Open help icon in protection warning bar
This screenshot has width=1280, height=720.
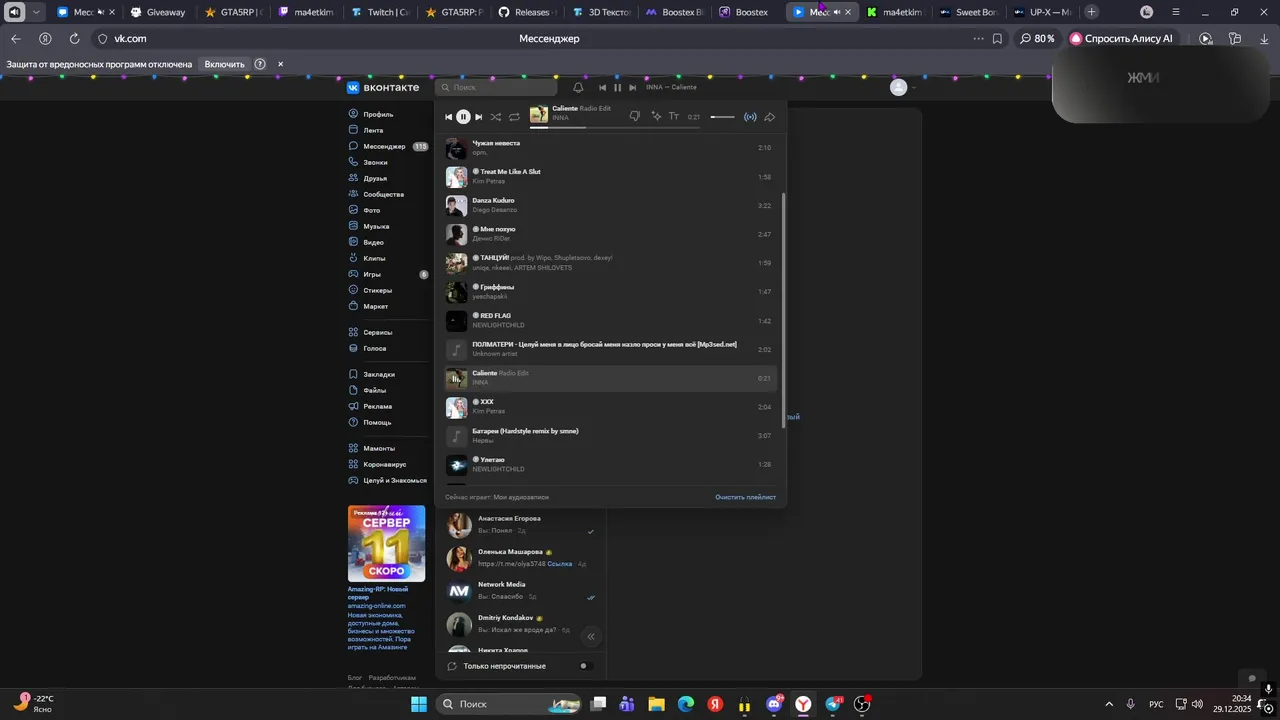point(260,64)
